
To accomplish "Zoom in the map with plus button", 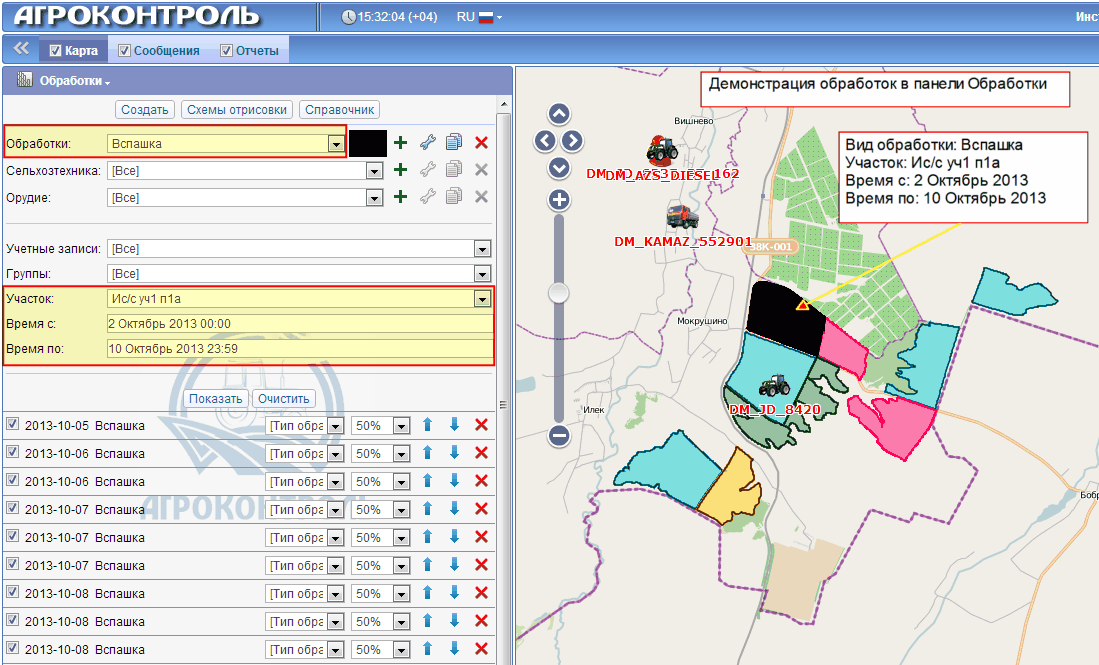I will (559, 200).
